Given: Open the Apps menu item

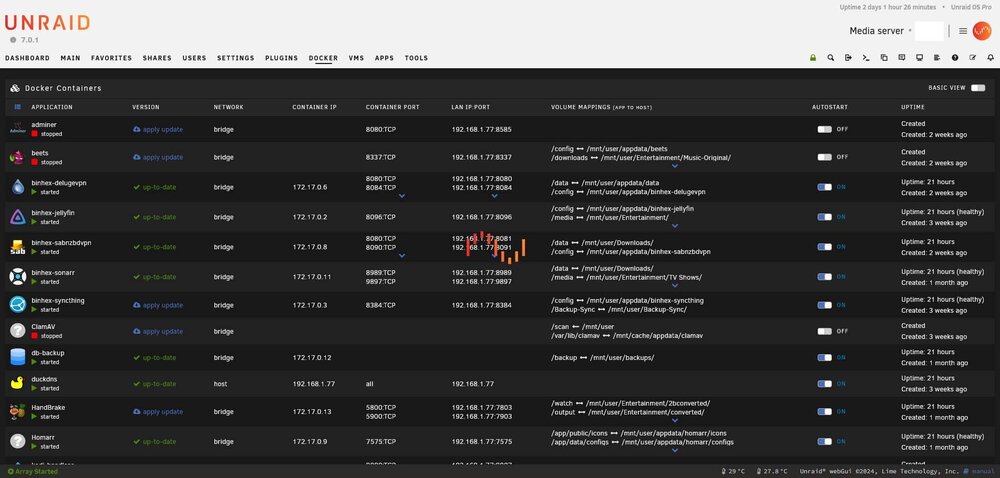Looking at the screenshot, I should [384, 58].
